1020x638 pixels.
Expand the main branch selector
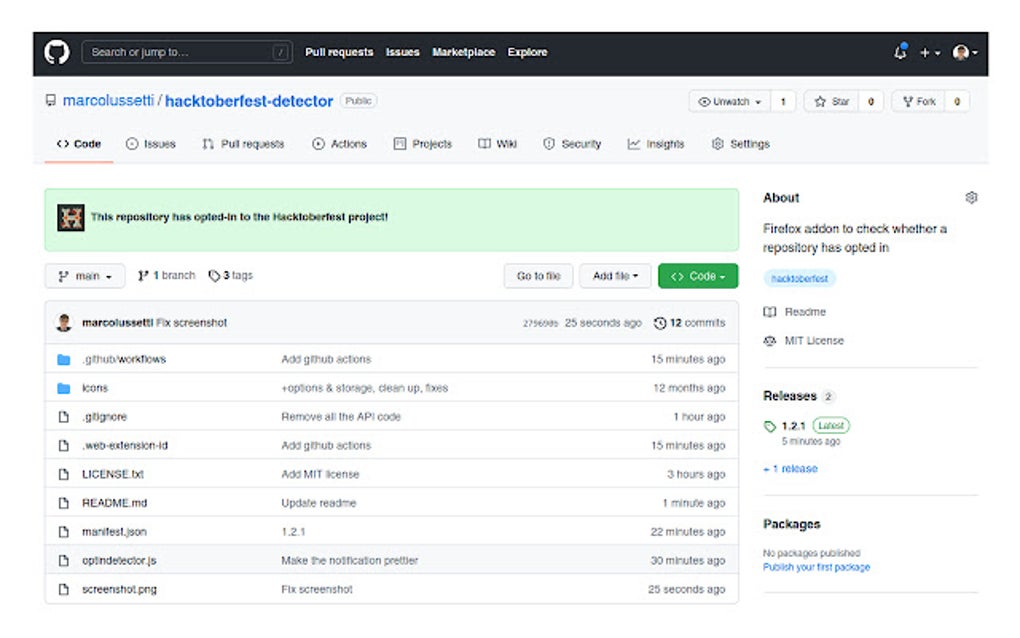pos(84,275)
